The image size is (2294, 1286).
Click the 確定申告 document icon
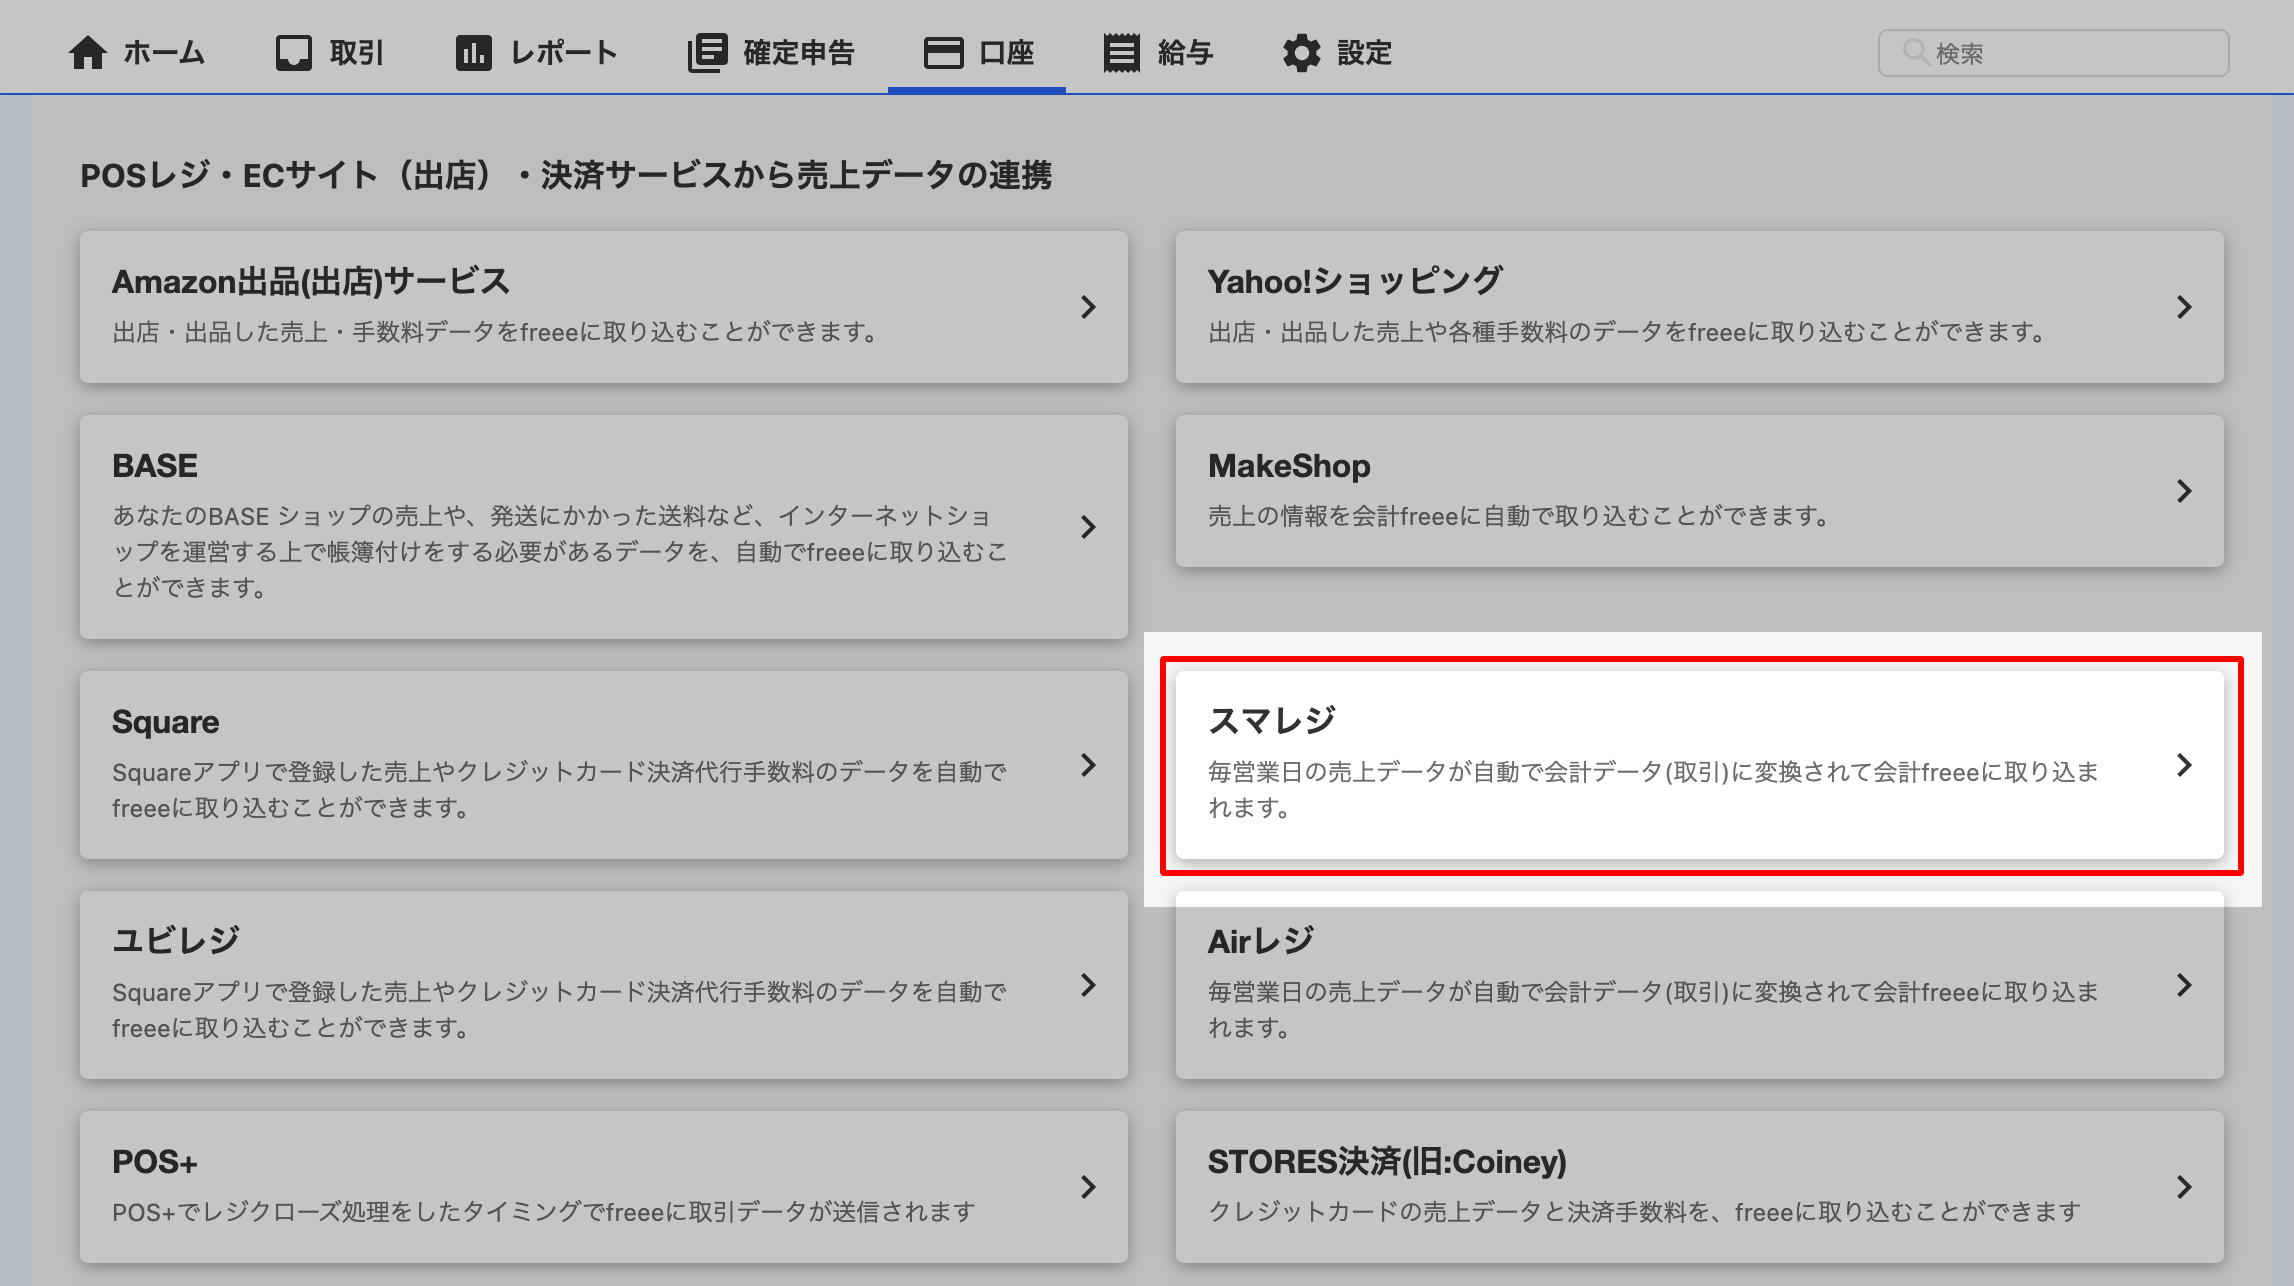[x=707, y=52]
